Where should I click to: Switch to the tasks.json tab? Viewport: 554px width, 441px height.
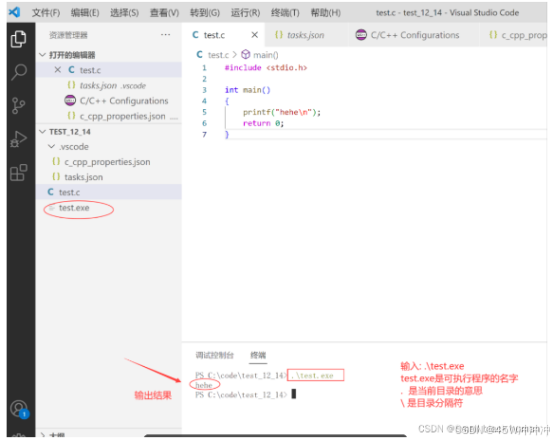[300, 35]
